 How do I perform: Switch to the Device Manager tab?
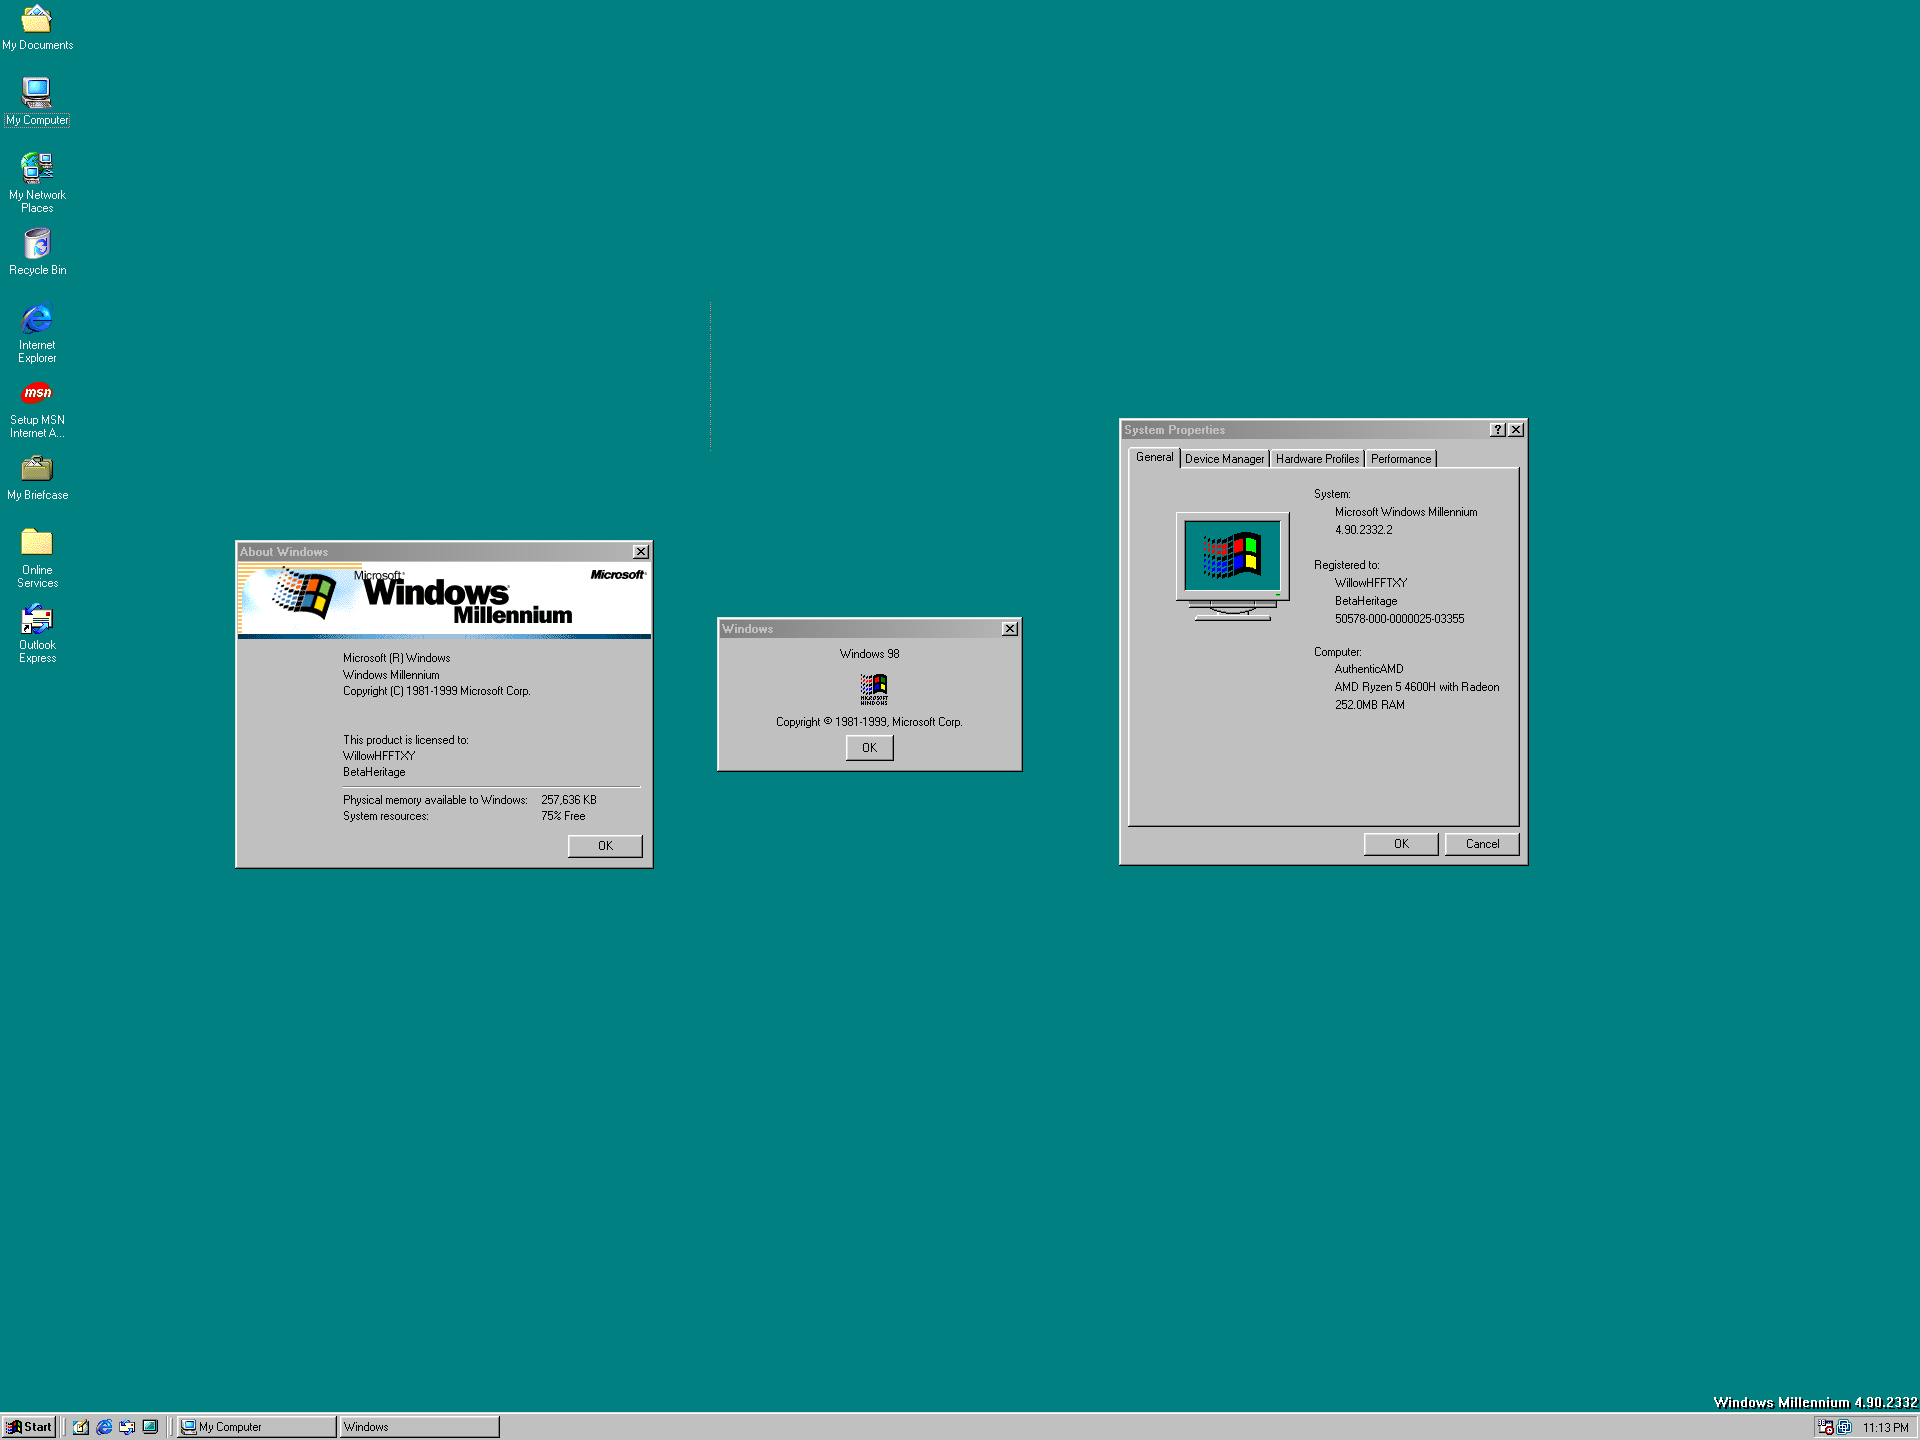tap(1224, 459)
